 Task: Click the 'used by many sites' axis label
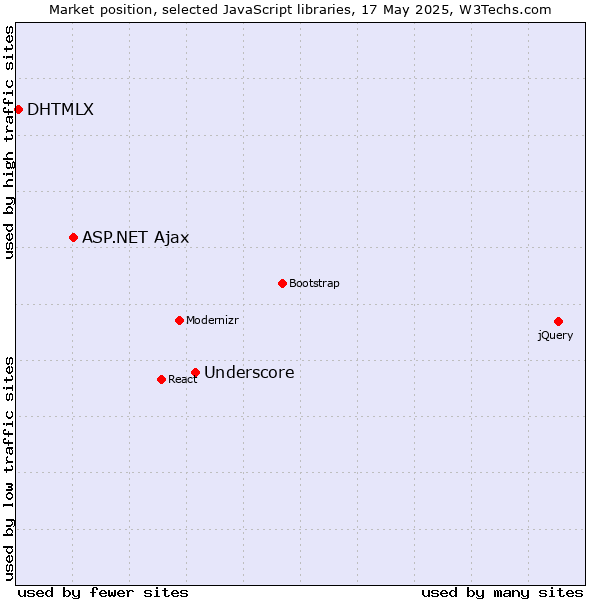[502, 593]
